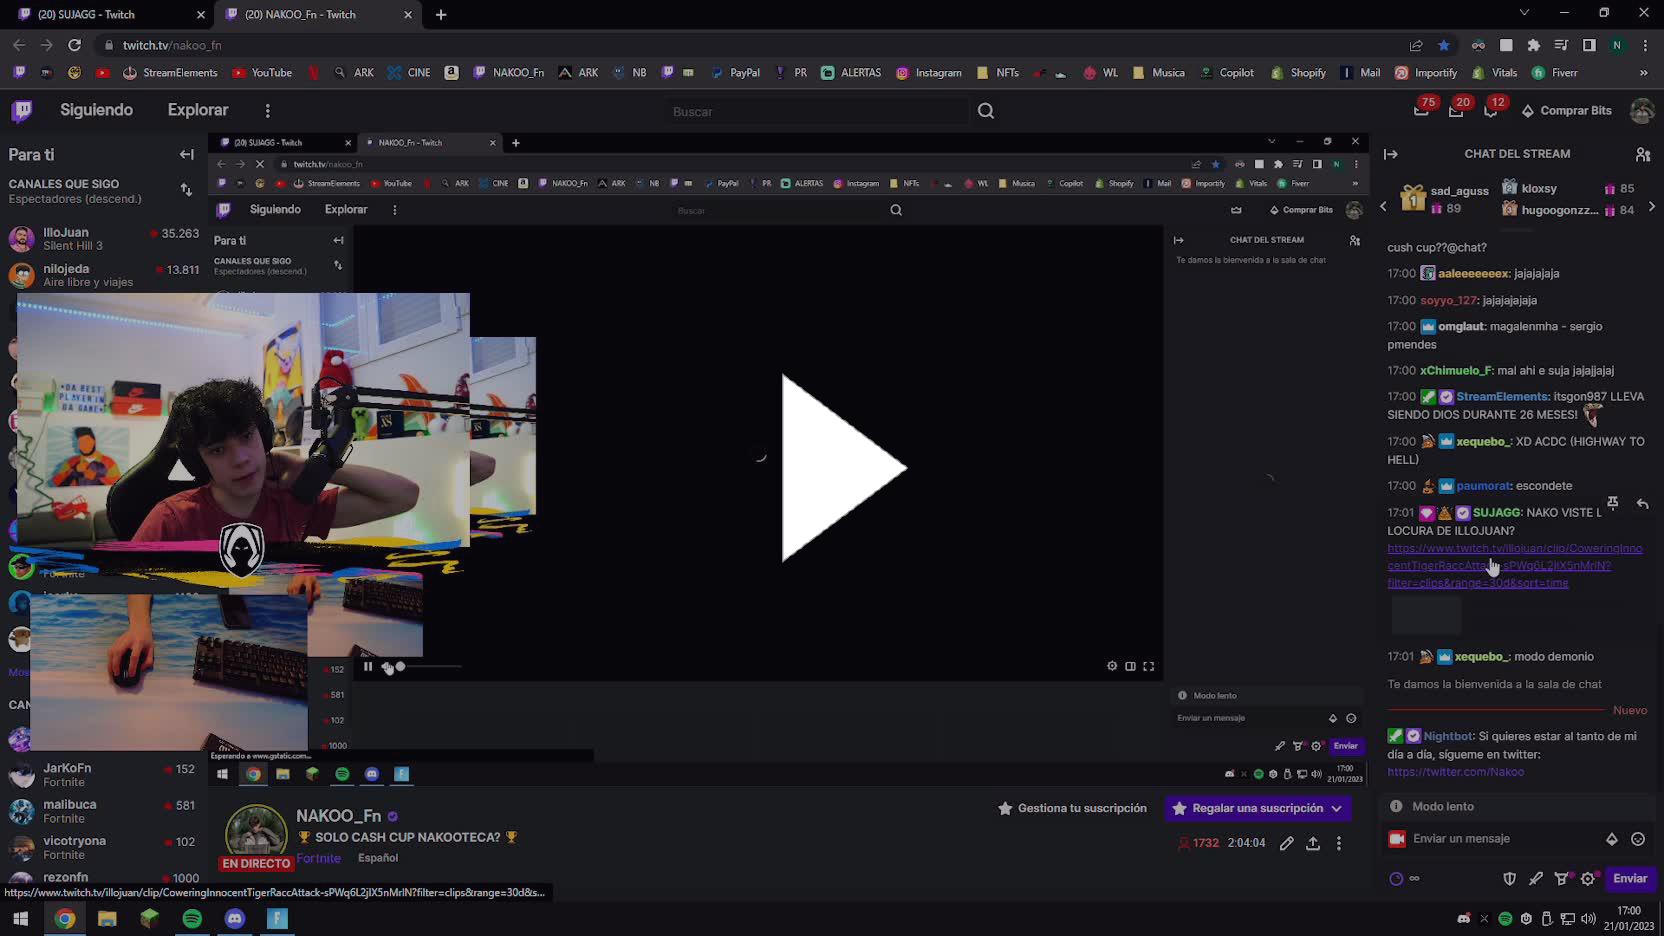Collapse the stream chat panel
The height and width of the screenshot is (936, 1664).
click(x=1392, y=153)
